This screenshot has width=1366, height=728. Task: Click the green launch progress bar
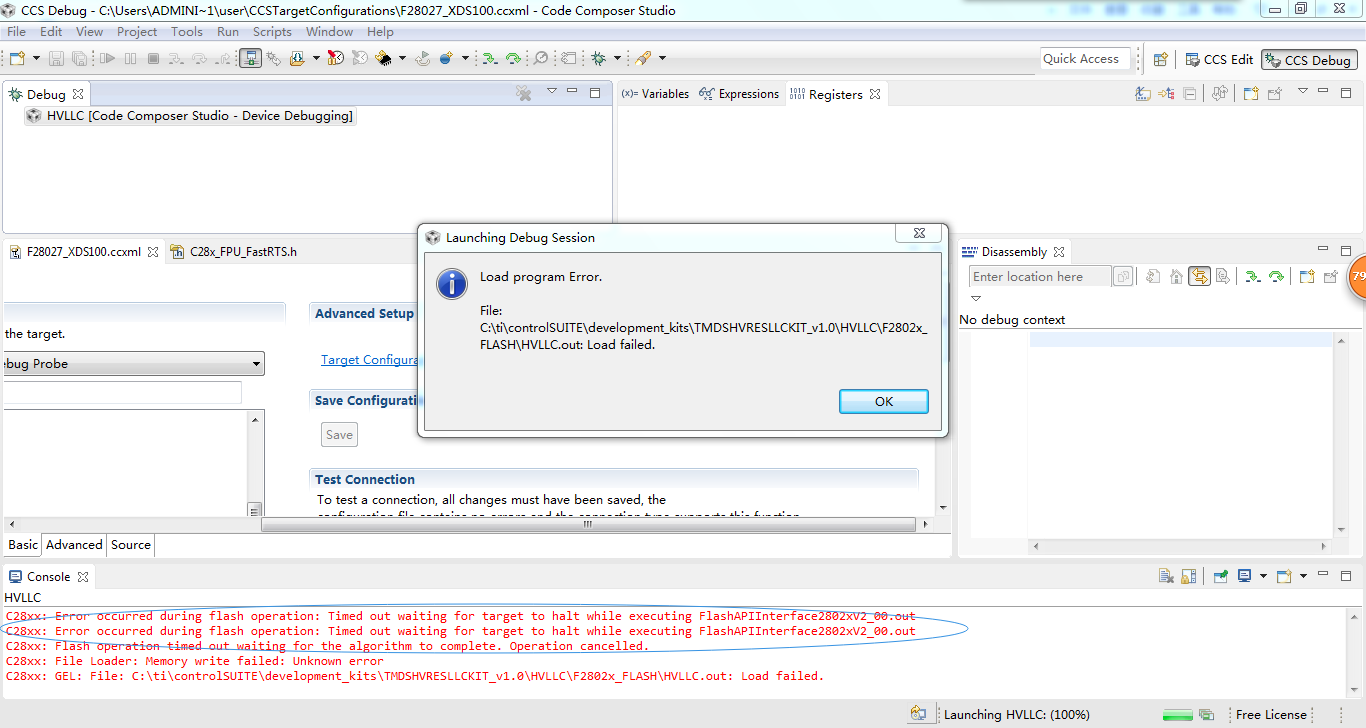(1178, 715)
